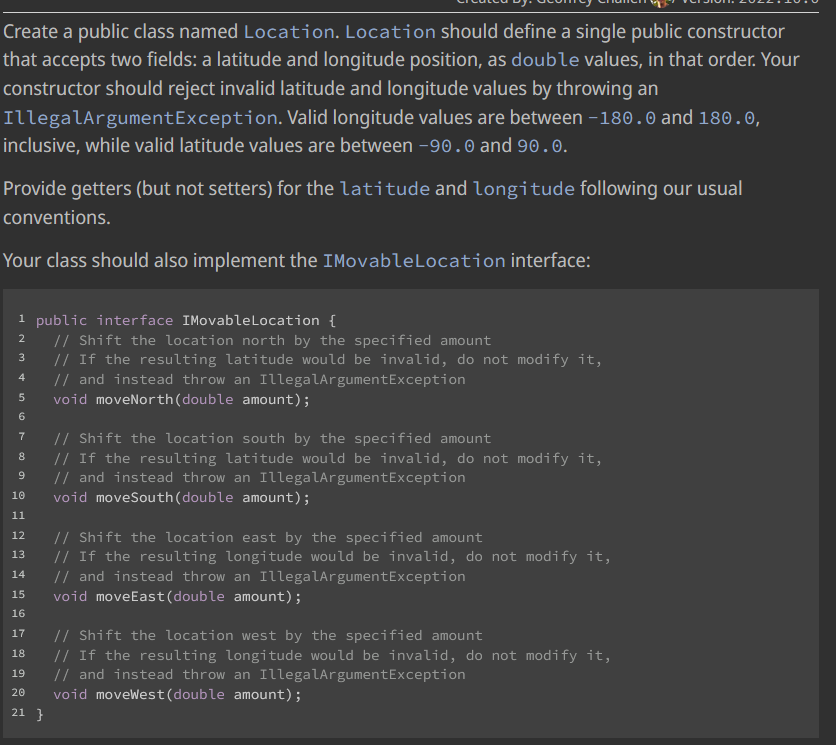The image size is (836, 745).
Task: Click the highlighted Location class name in the first paragraph
Action: [x=289, y=32]
